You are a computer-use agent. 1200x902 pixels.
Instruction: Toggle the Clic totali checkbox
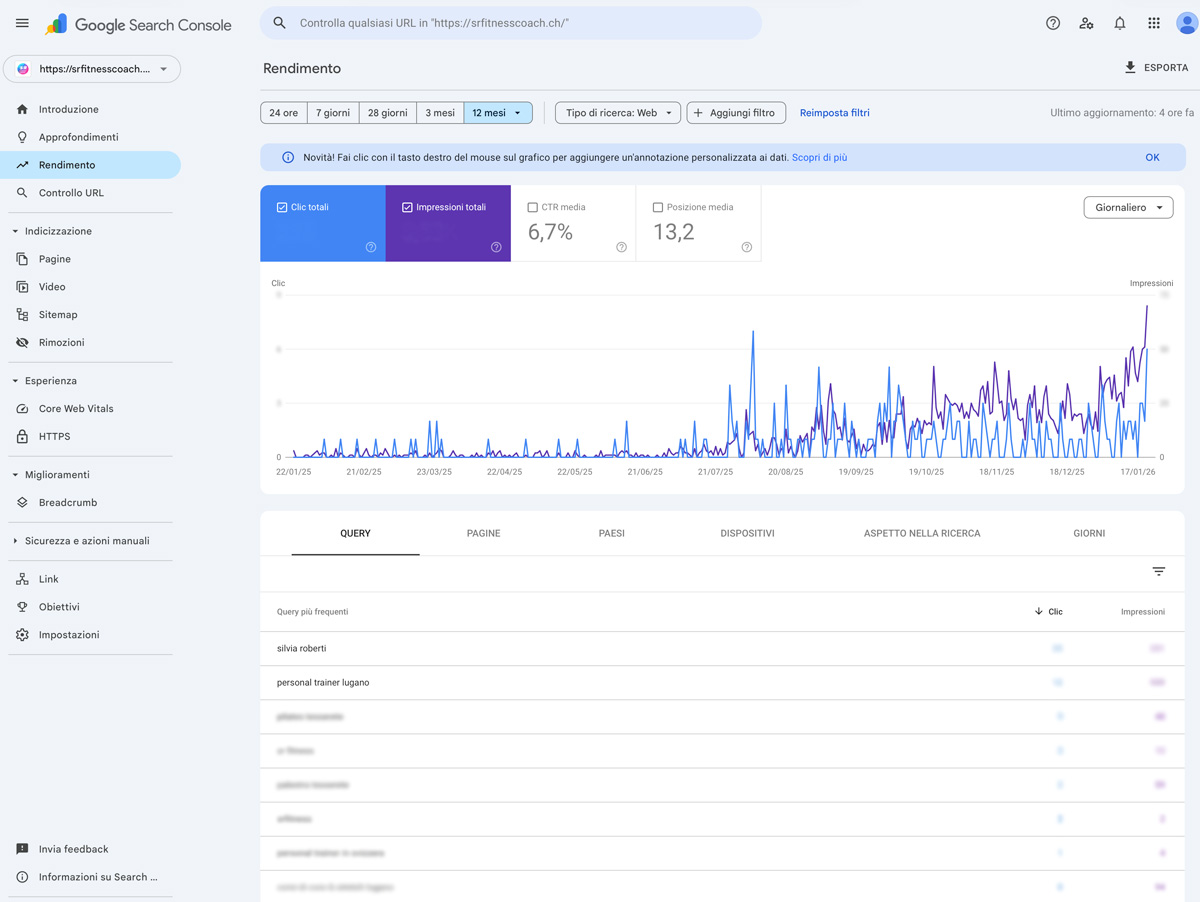click(282, 207)
